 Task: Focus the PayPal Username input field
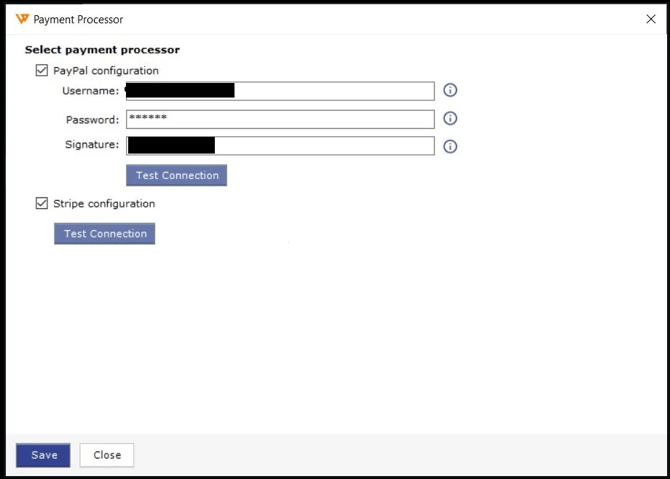coord(330,91)
